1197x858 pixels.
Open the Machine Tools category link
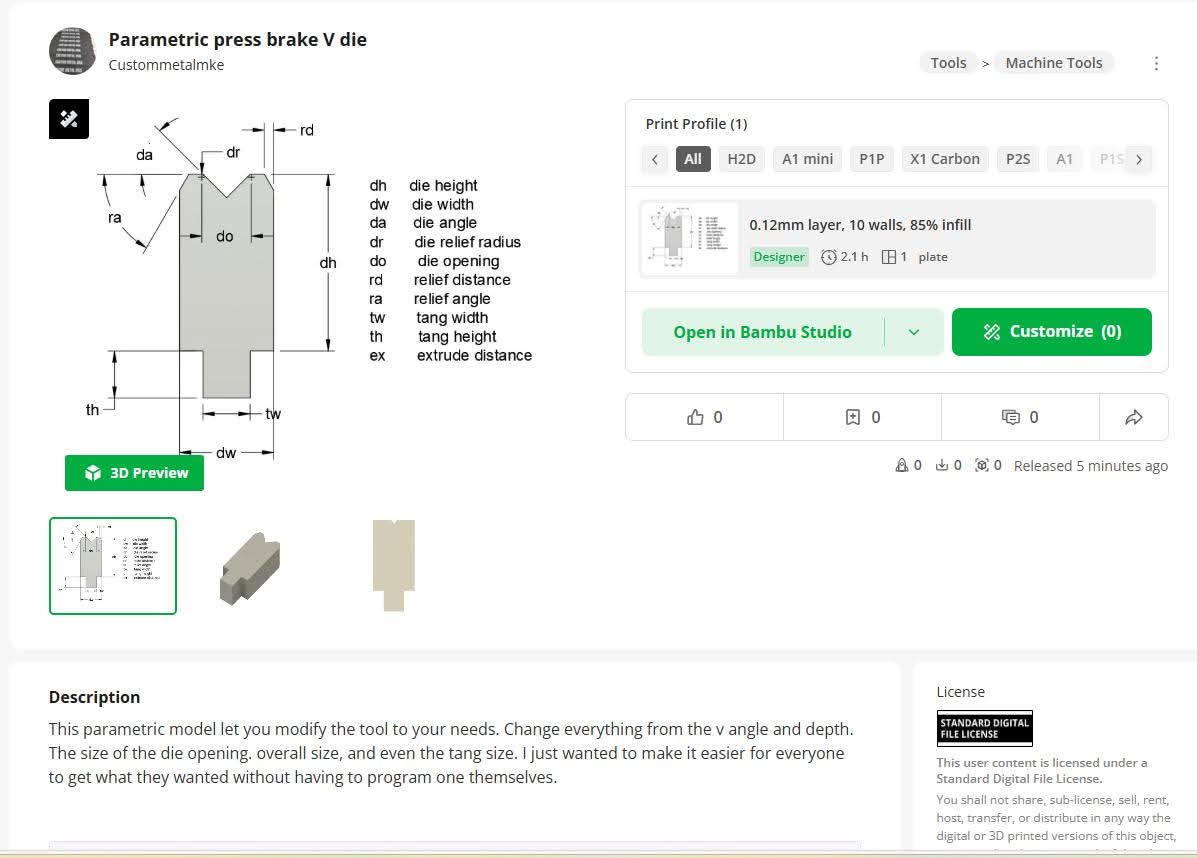(x=1053, y=63)
